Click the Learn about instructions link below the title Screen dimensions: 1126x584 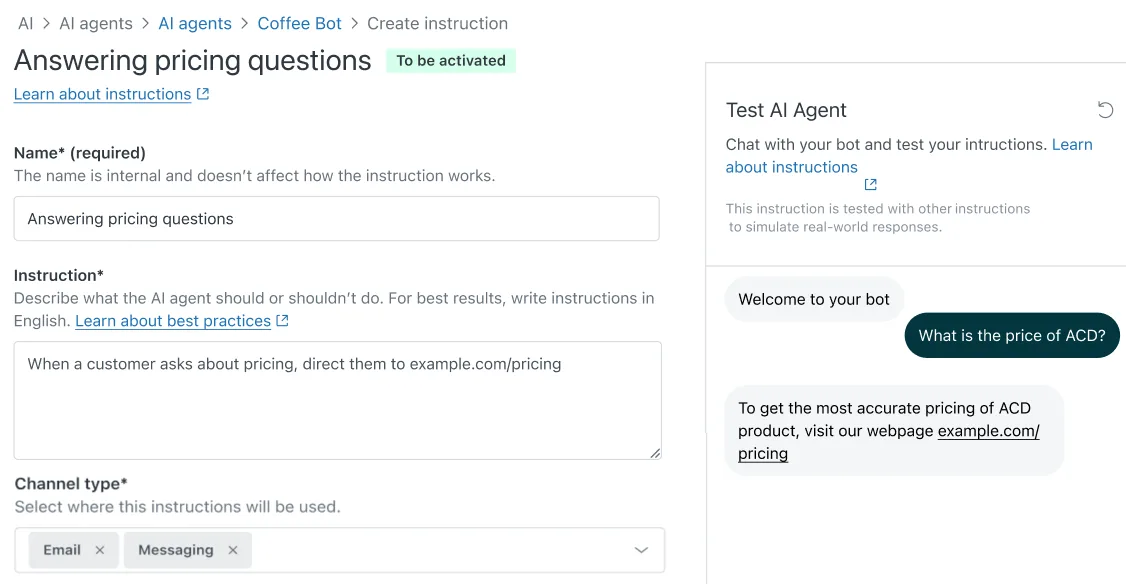[101, 93]
